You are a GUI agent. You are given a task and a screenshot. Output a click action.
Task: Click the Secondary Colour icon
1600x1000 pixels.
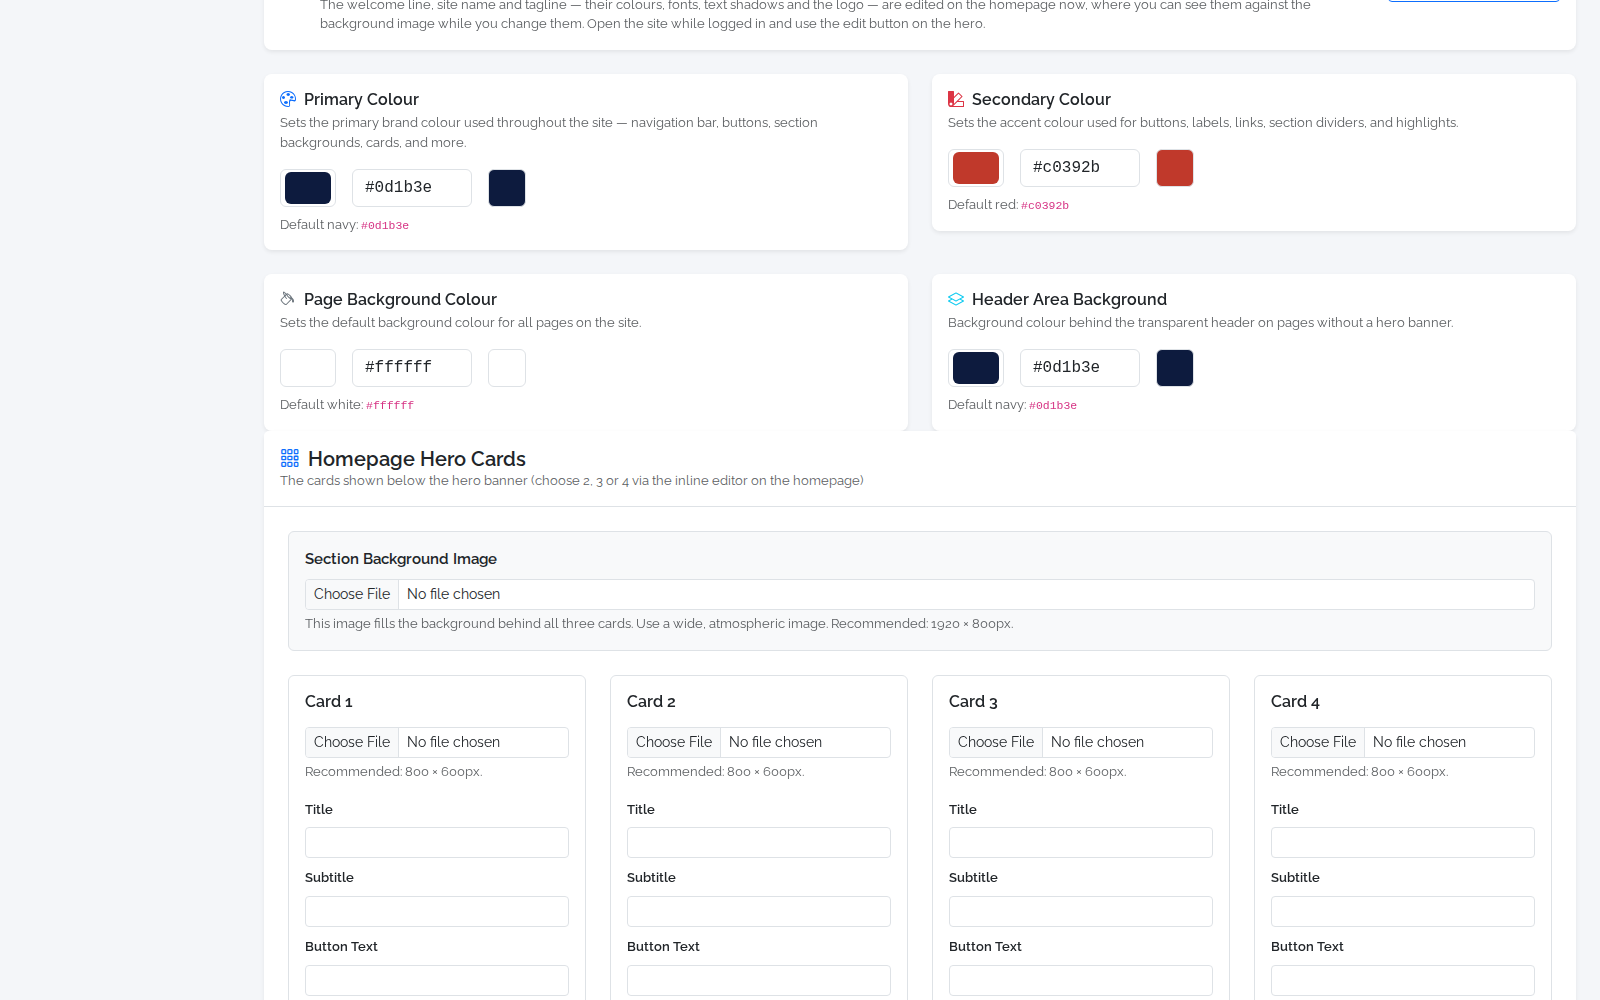pos(956,99)
